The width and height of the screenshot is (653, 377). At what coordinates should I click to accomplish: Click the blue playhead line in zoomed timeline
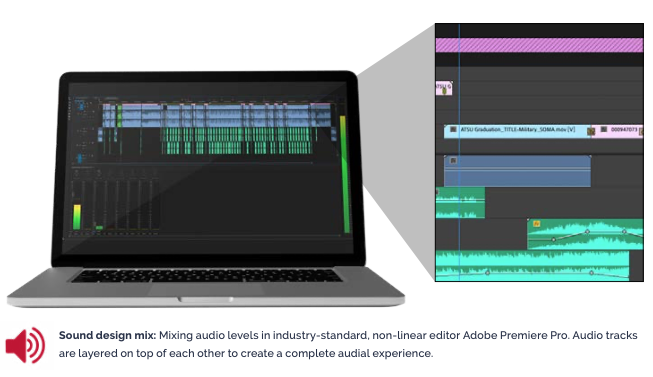tap(459, 152)
